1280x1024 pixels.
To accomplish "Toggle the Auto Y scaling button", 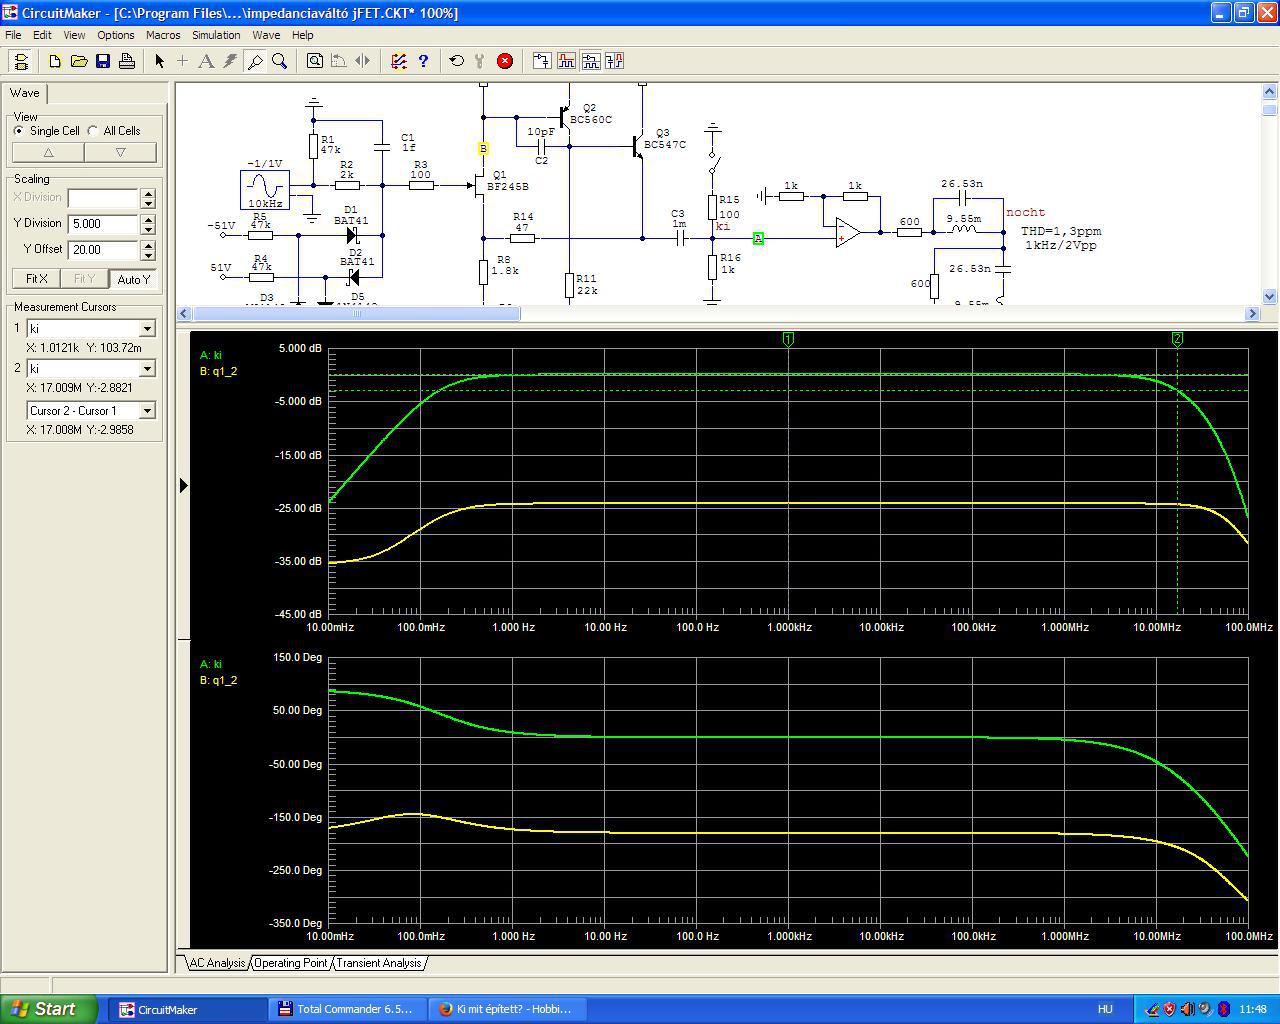I will coord(133,279).
